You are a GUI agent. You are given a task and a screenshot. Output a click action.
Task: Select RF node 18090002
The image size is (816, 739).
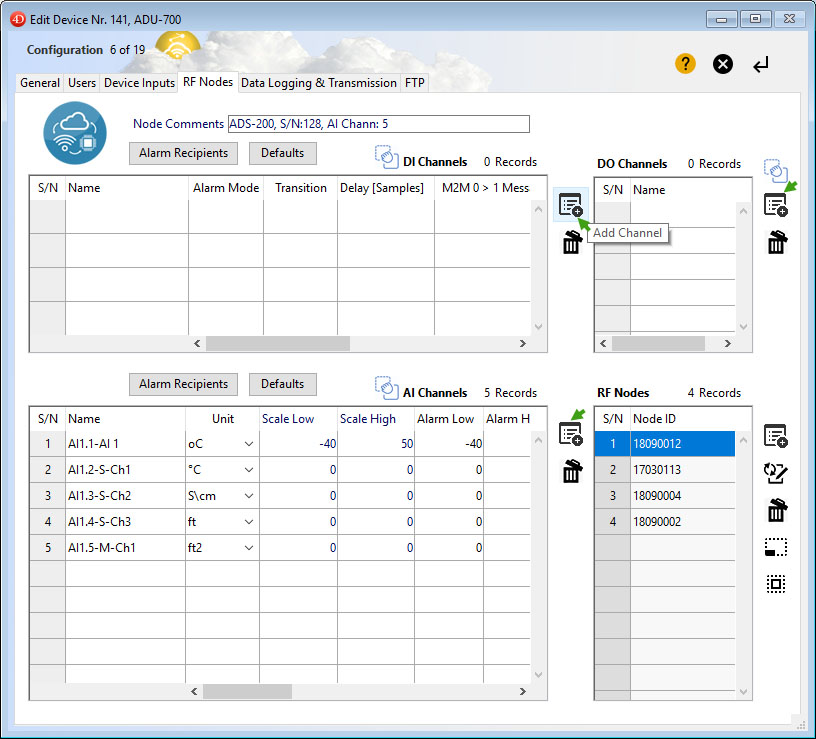(665, 522)
